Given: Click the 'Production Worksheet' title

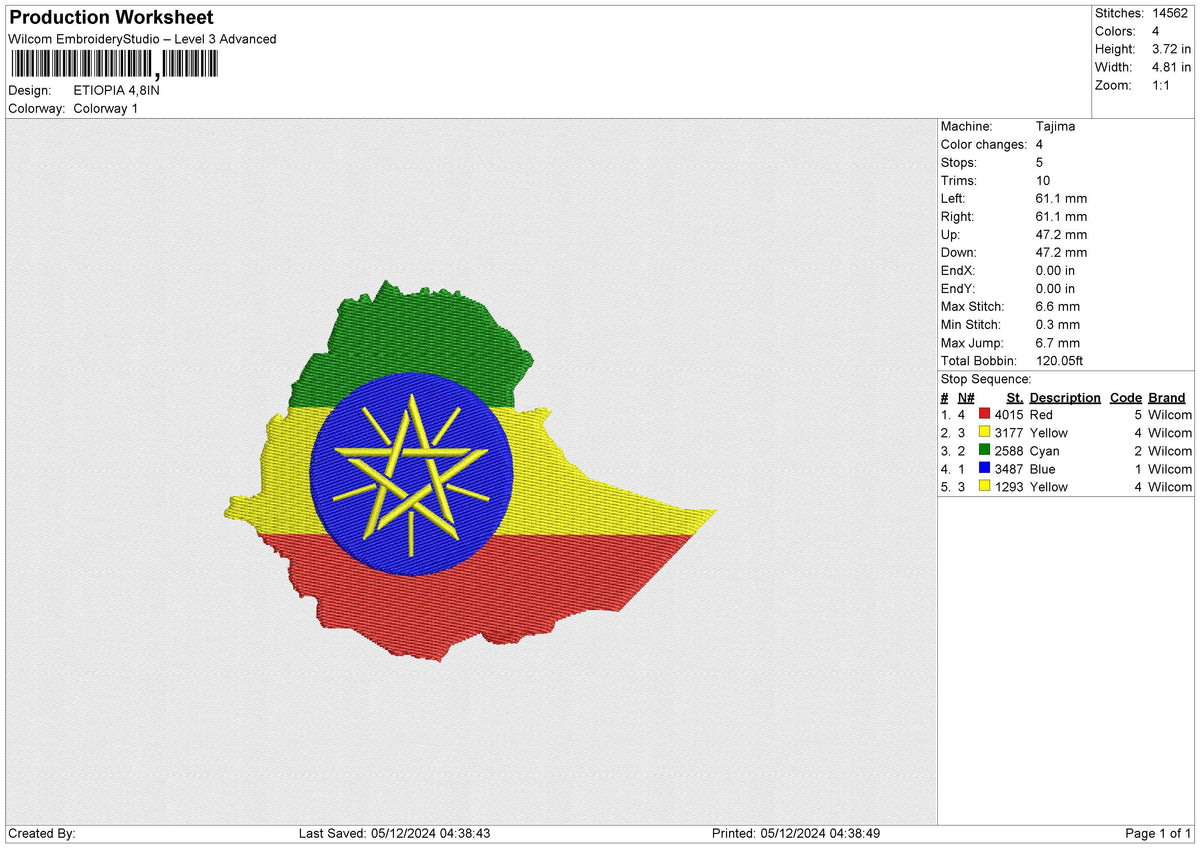Looking at the screenshot, I should click(x=111, y=18).
